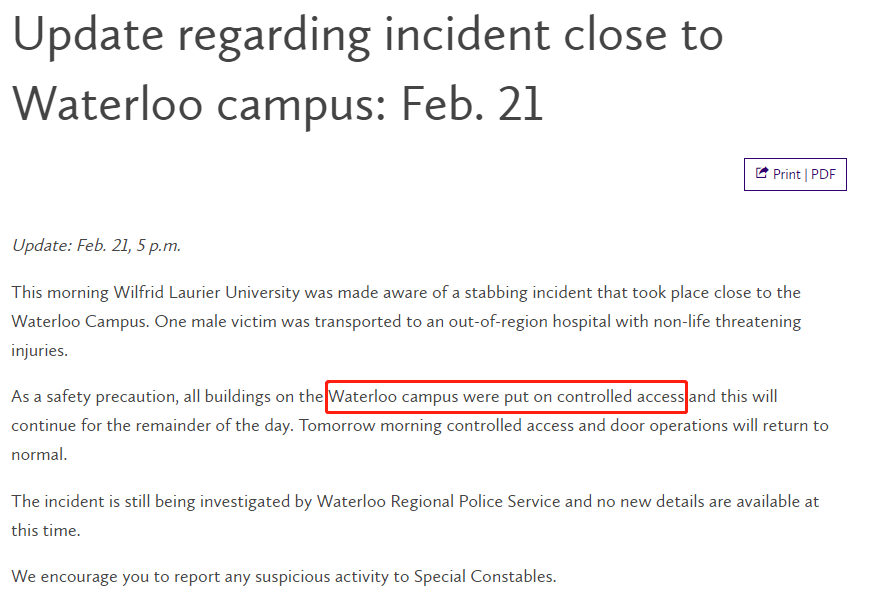This screenshot has height=596, width=884.
Task: Click 'Waterloo Regional Police Service' text
Action: [439, 502]
